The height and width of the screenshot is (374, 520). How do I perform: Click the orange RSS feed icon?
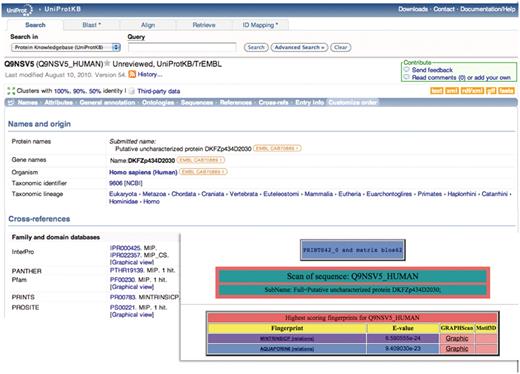(132, 74)
